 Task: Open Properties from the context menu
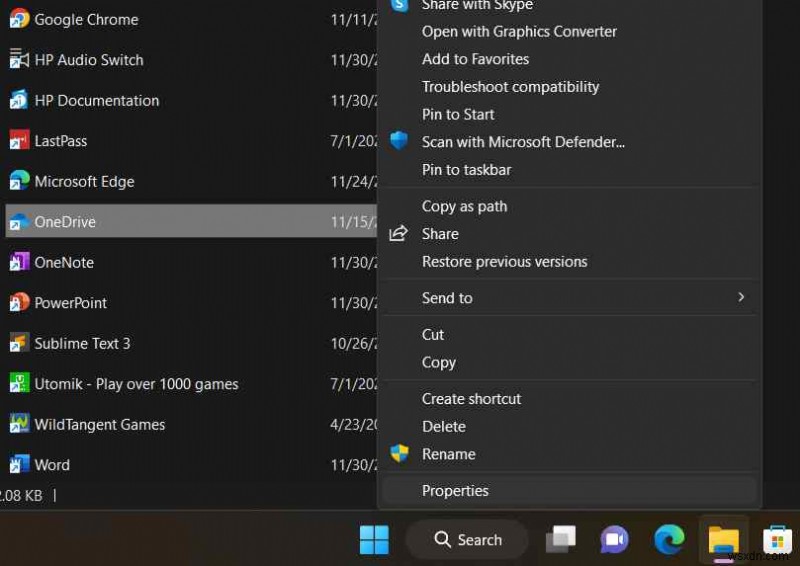(x=569, y=490)
